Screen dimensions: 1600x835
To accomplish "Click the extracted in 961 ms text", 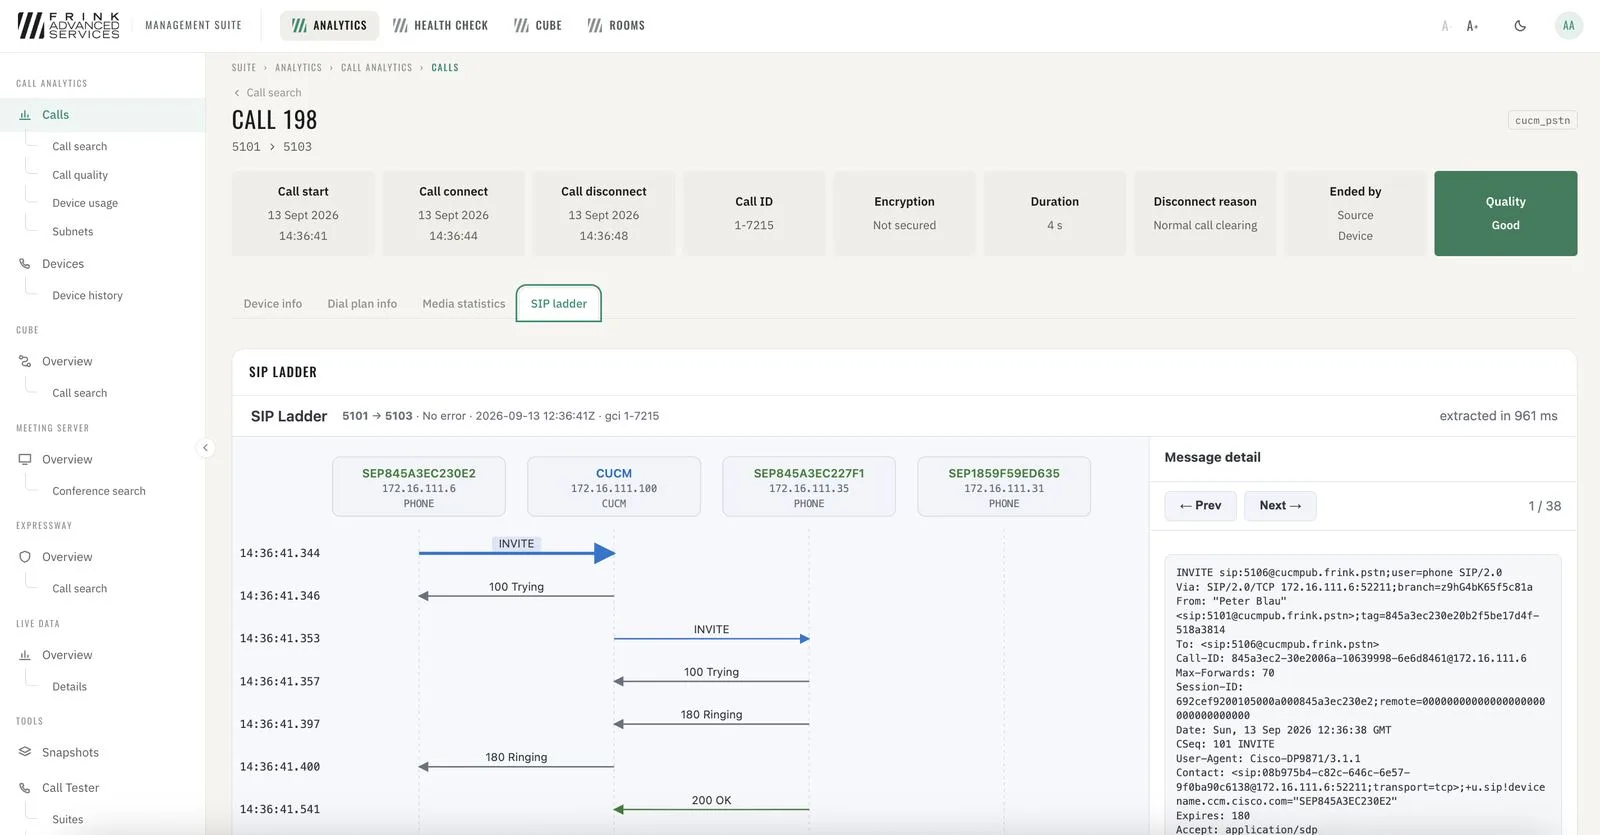I will pyautogui.click(x=1498, y=416).
